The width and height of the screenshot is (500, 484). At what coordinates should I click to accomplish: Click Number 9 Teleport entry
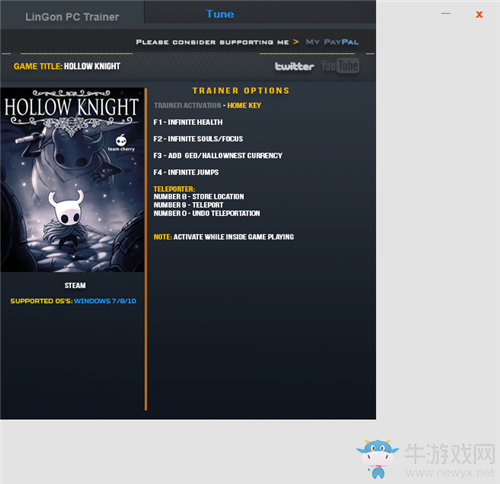click(x=188, y=205)
